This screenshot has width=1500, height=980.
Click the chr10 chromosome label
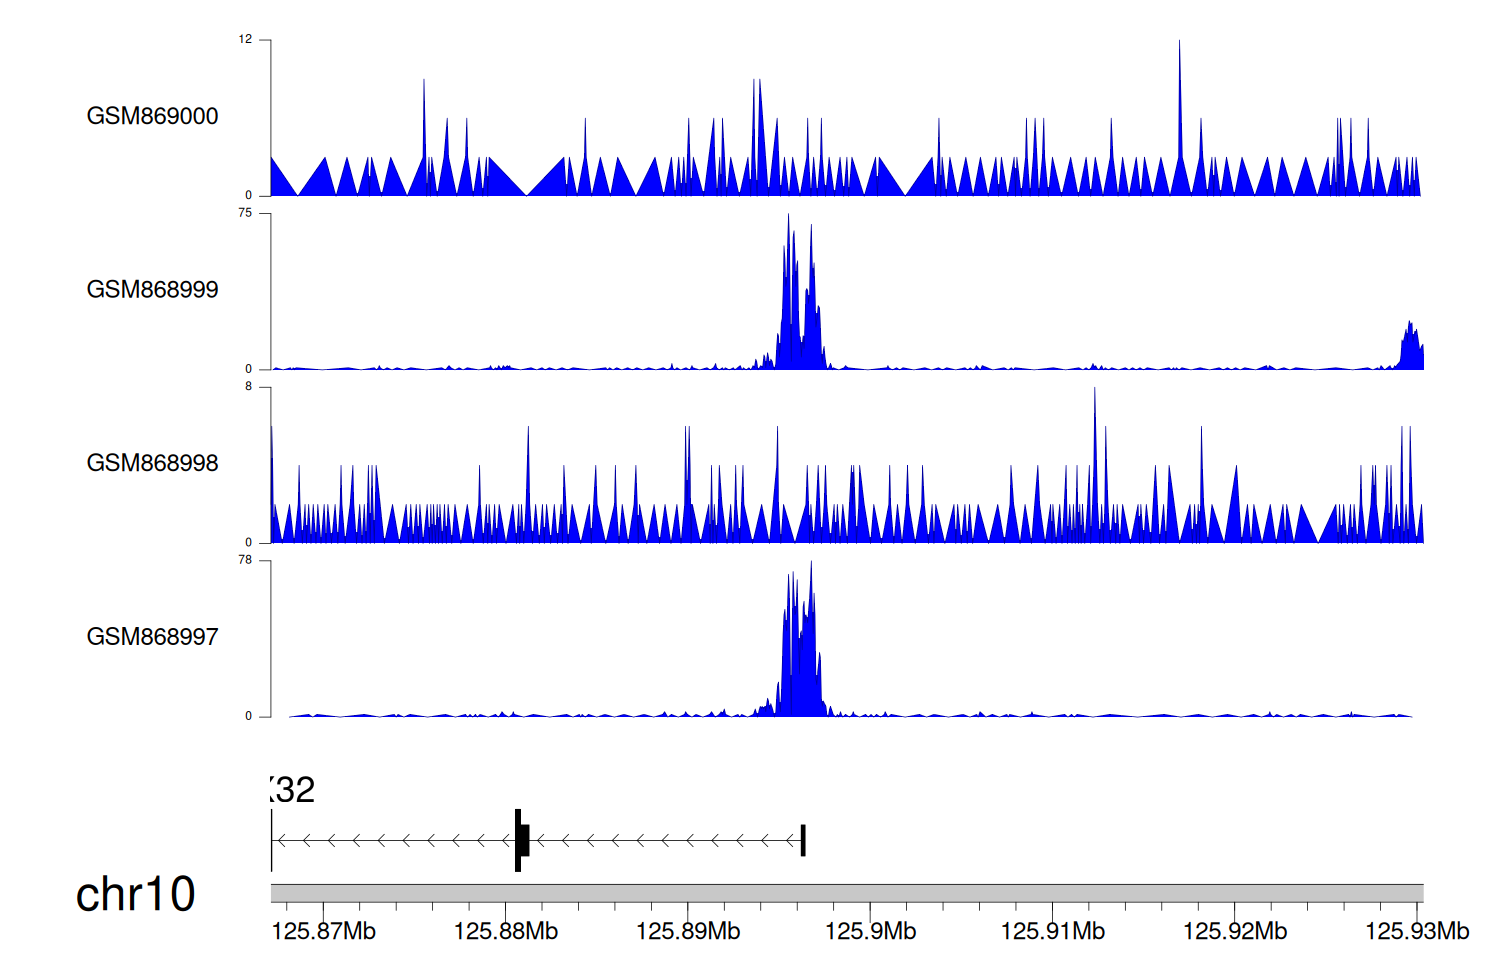(135, 894)
